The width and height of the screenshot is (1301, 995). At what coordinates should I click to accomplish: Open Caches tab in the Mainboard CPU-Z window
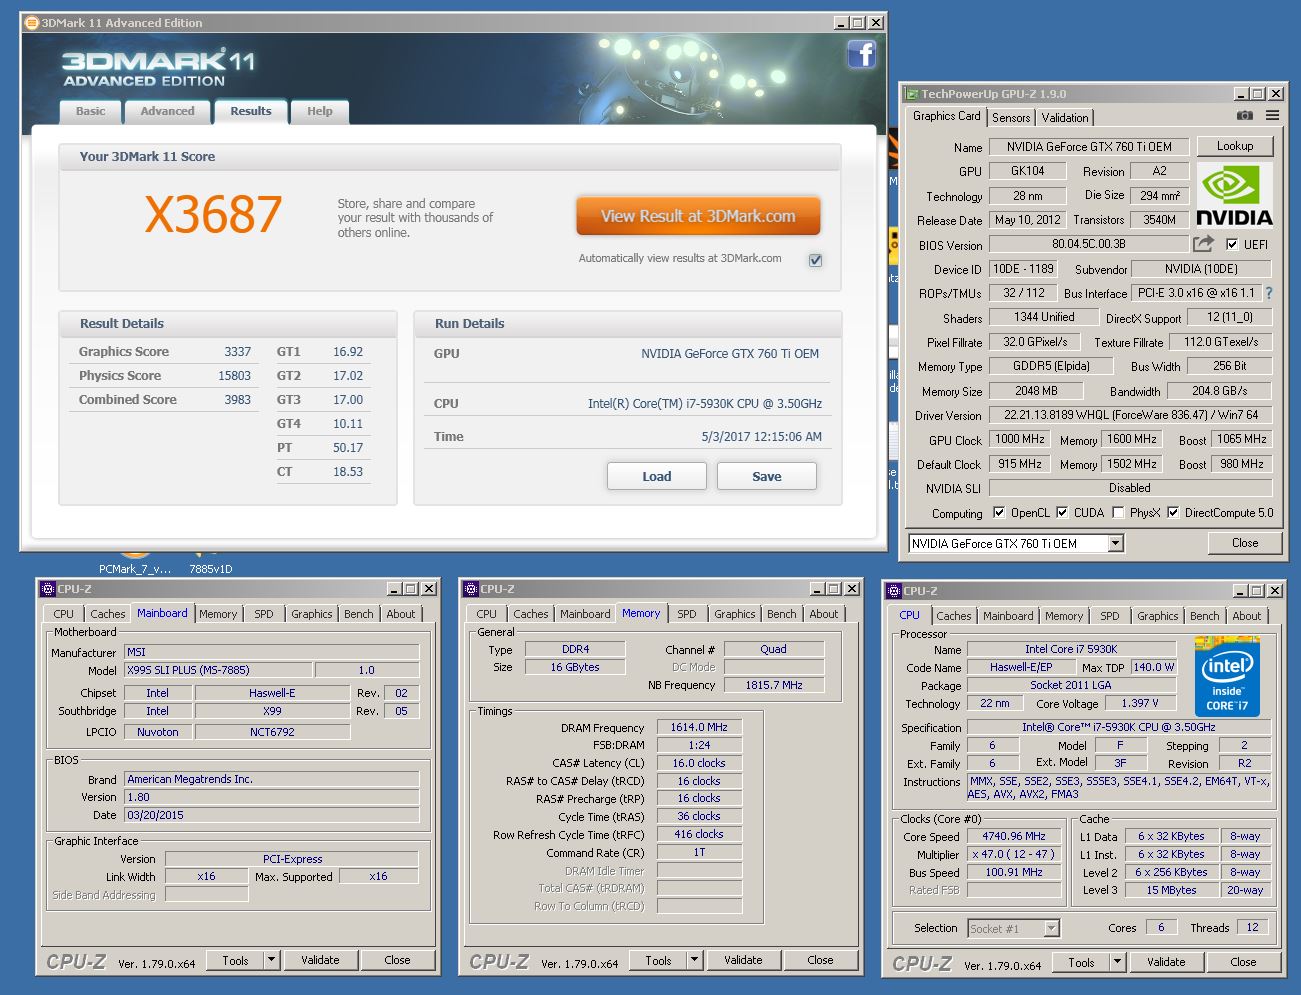[x=108, y=614]
